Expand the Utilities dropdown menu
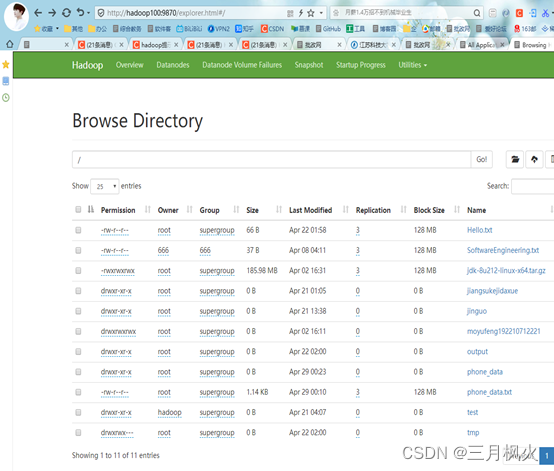The width and height of the screenshot is (554, 471). point(412,65)
